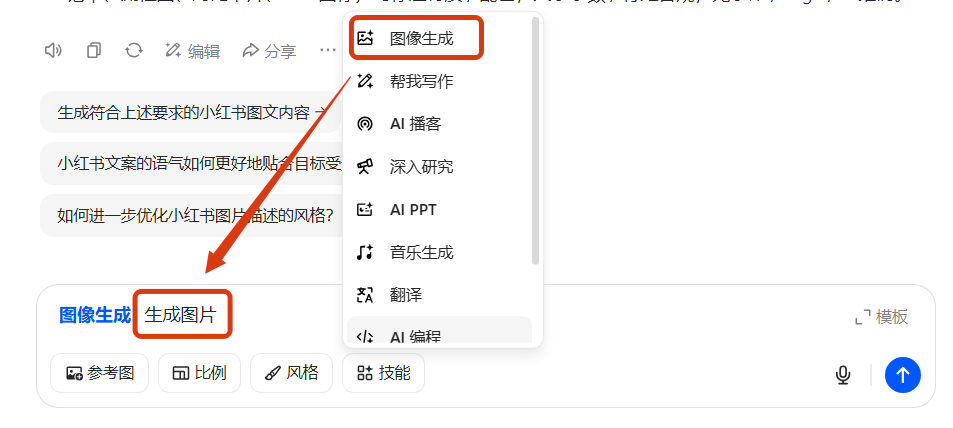The image size is (953, 428).
Task: Click the microphone voice input icon
Action: tap(842, 374)
